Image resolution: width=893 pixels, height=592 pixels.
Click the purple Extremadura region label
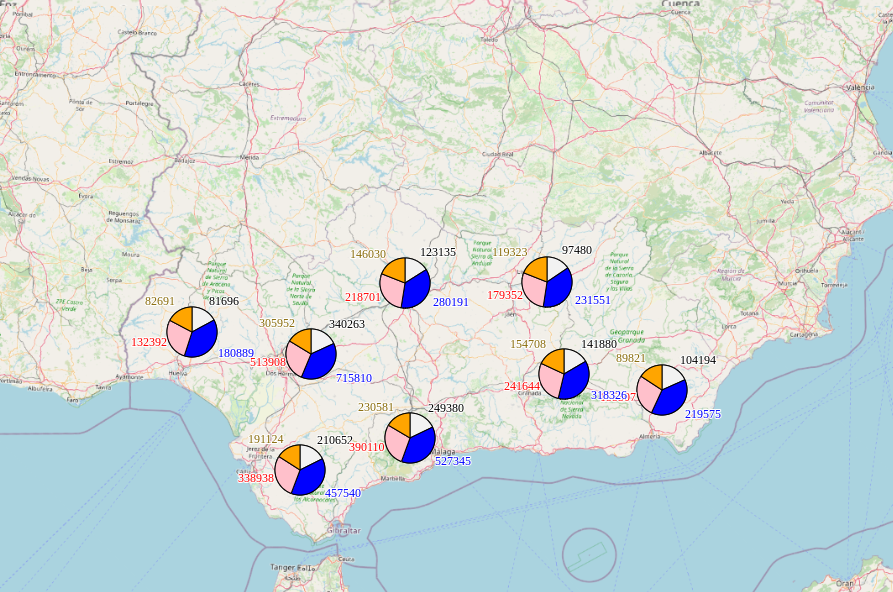point(288,119)
